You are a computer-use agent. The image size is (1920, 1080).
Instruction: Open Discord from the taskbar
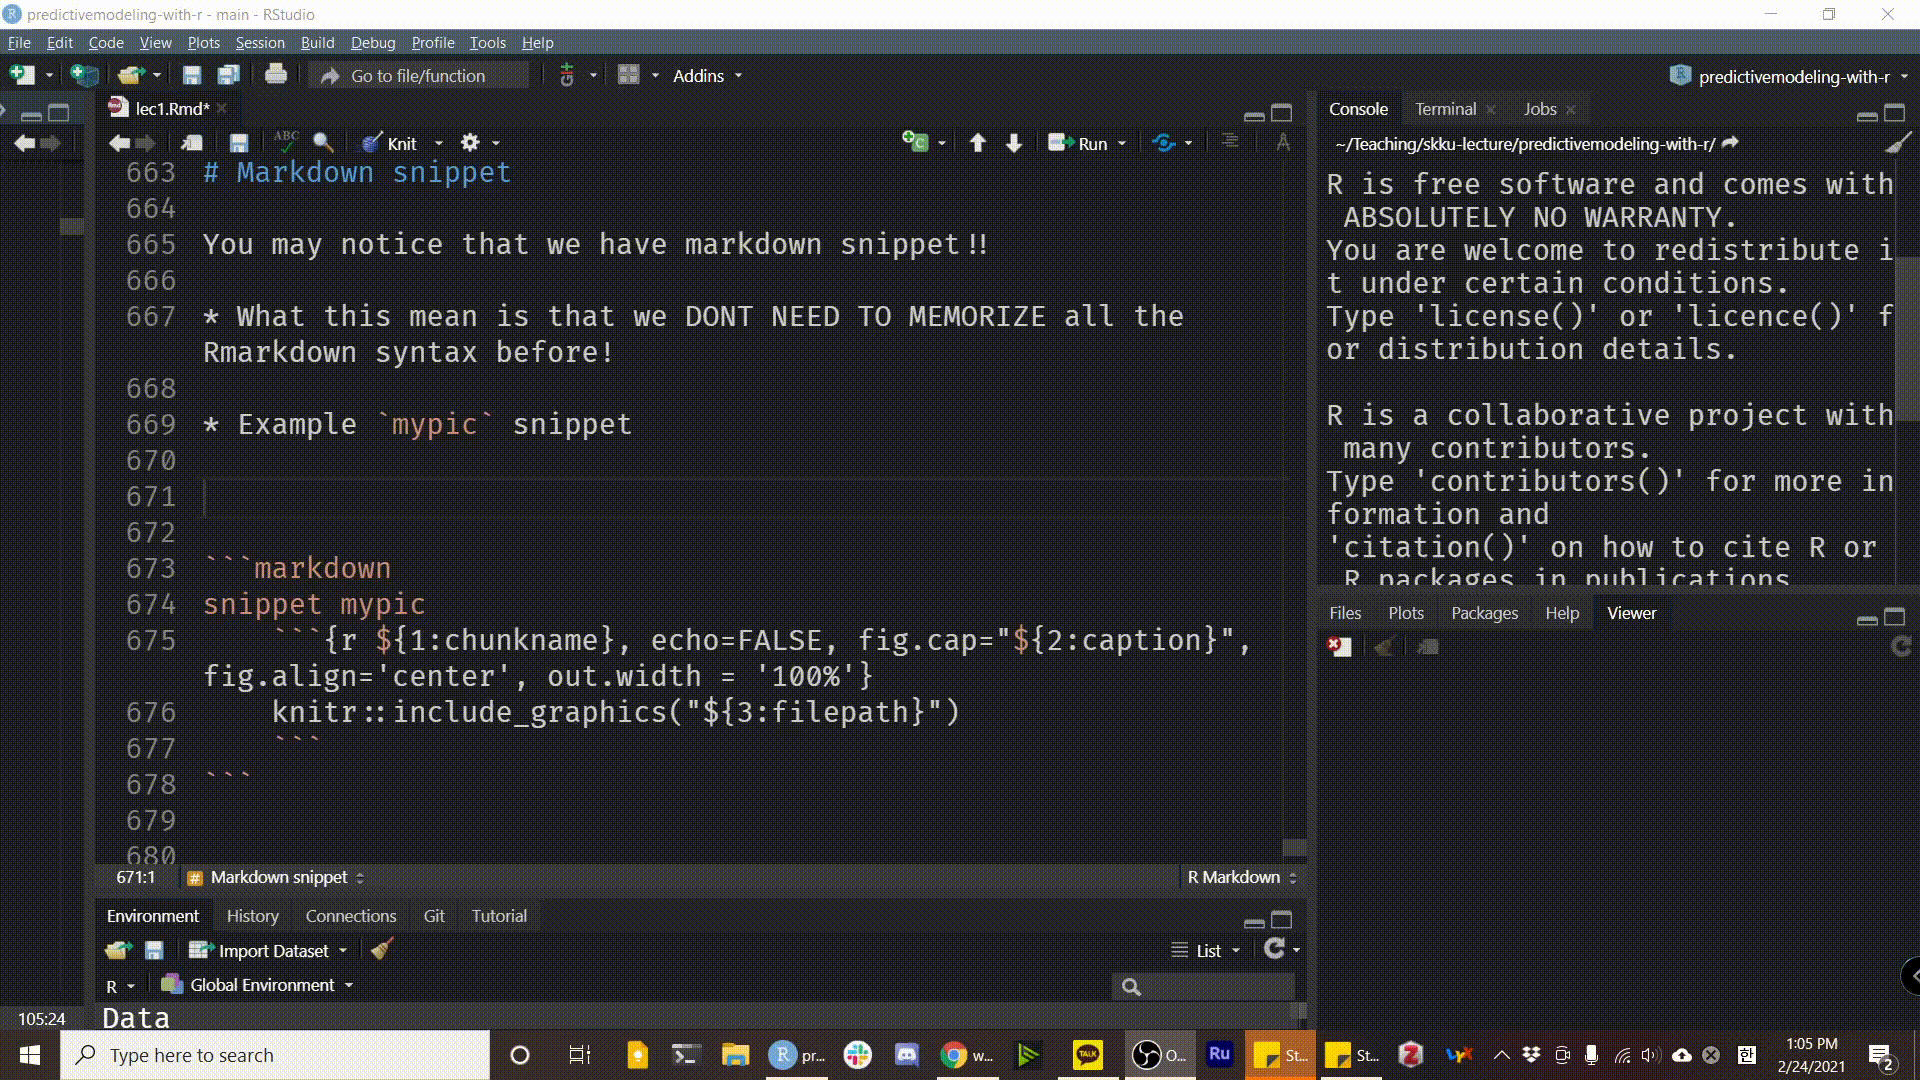(907, 1055)
